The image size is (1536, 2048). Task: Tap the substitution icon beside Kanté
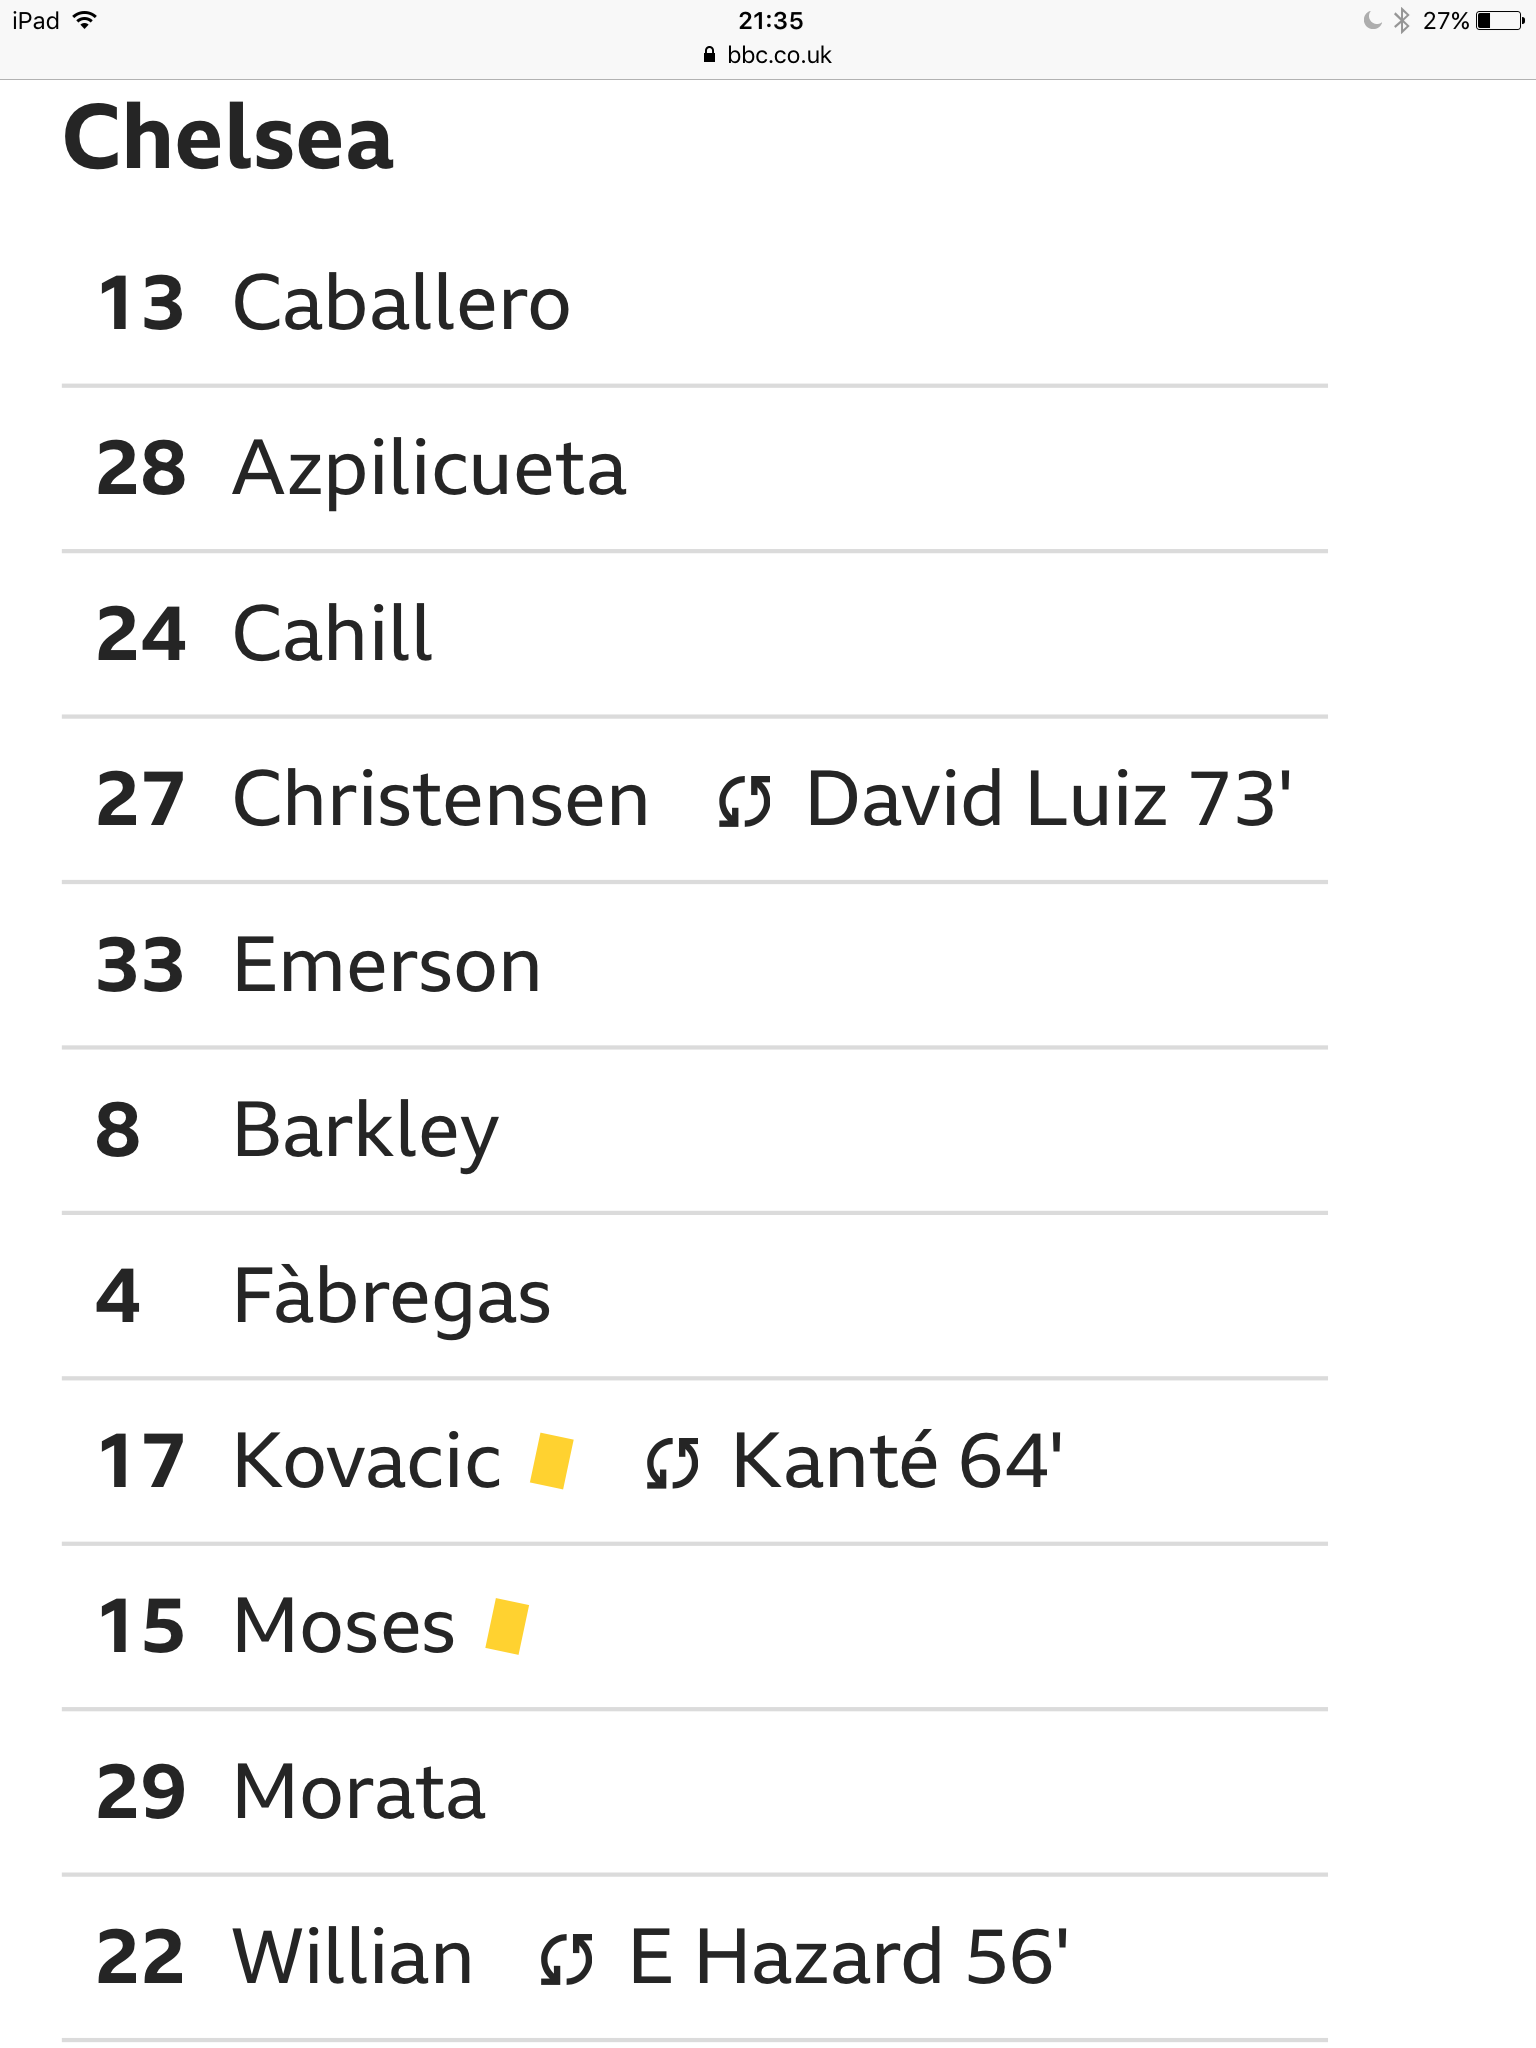pos(672,1463)
